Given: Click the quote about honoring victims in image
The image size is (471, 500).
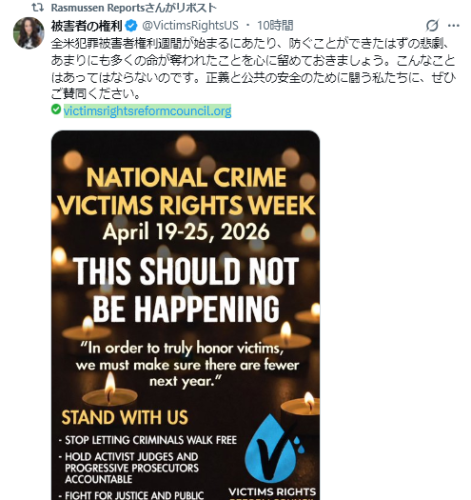Looking at the screenshot, I should [187, 365].
